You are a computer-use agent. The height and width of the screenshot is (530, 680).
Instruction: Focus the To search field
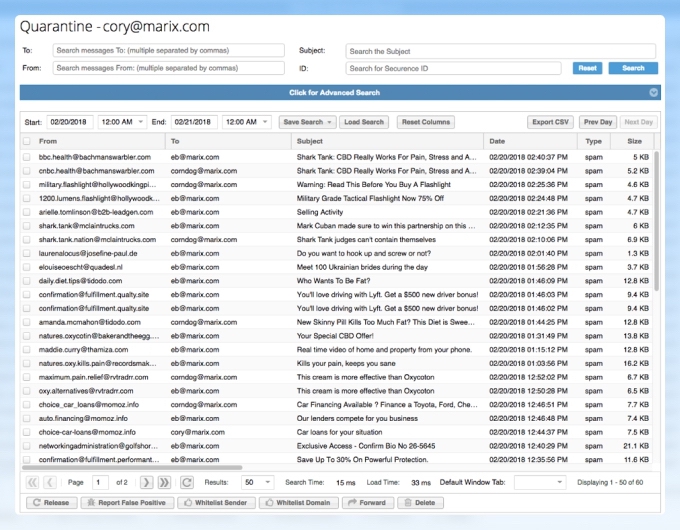click(169, 50)
